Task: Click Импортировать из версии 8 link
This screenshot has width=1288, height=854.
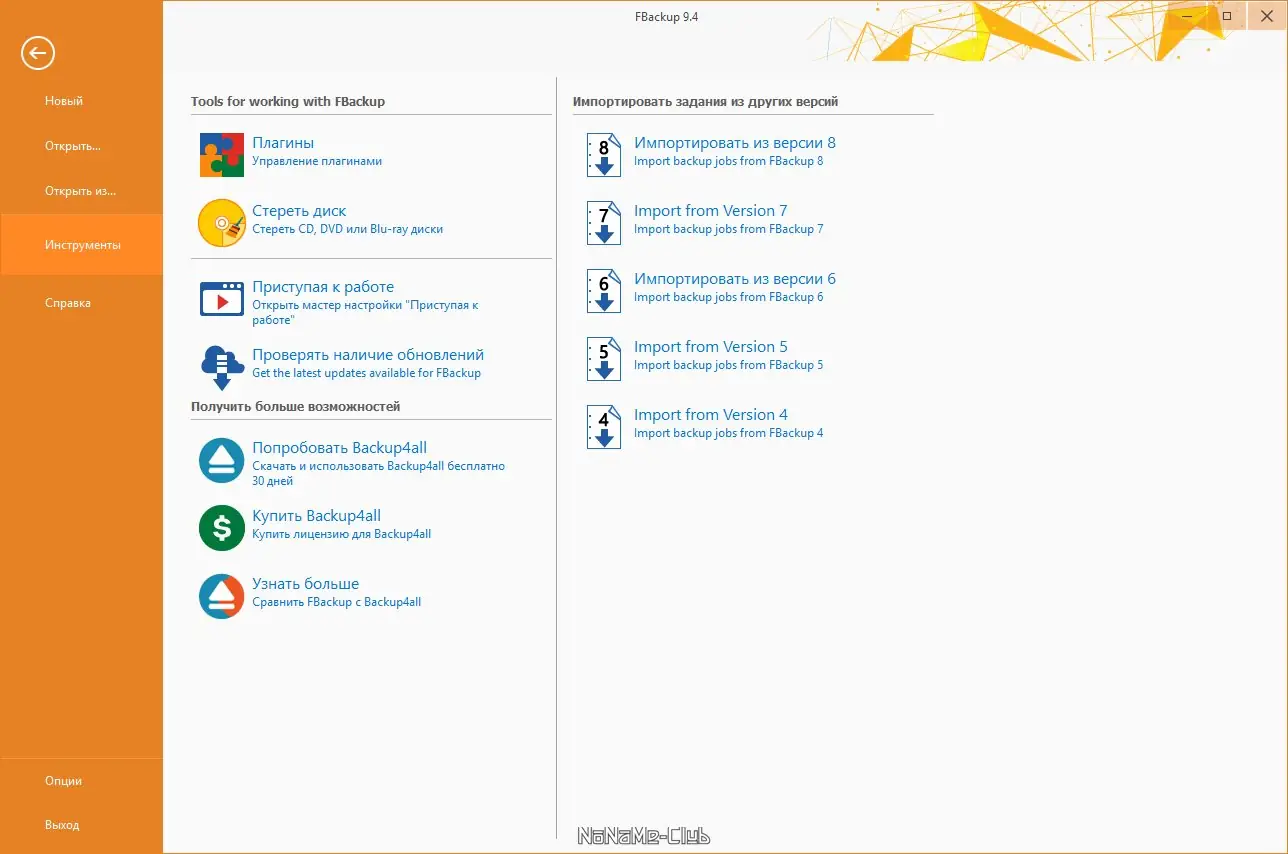Action: point(735,143)
